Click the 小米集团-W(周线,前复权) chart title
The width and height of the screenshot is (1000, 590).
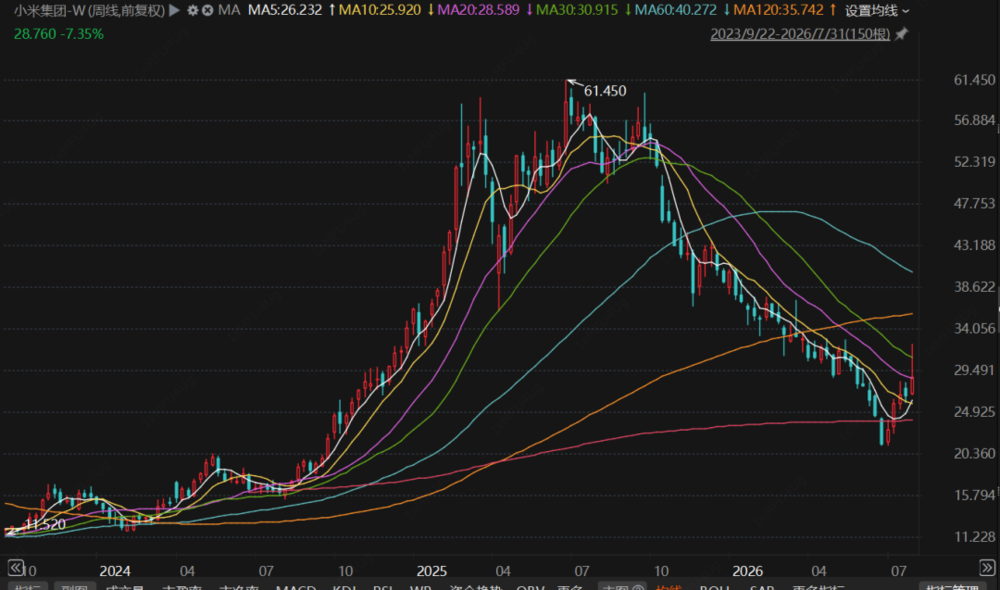[89, 10]
